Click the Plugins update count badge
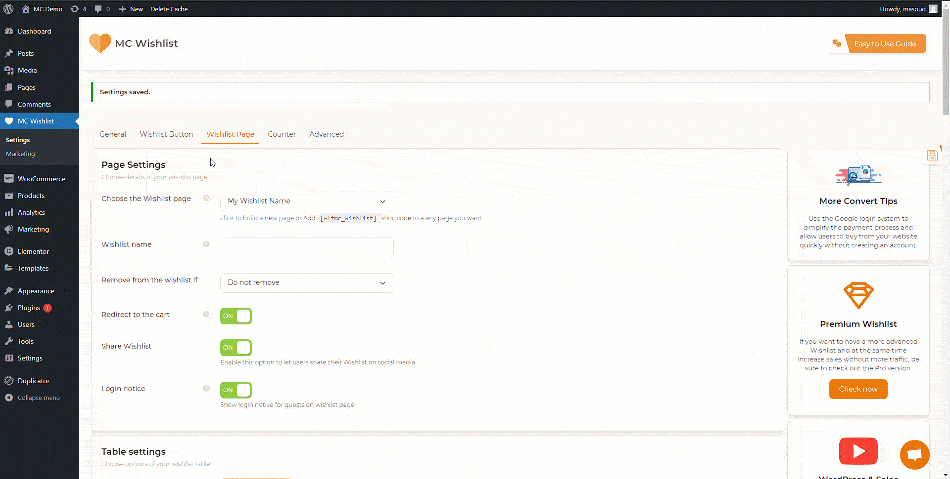Viewport: 950px width, 479px height. (47, 308)
